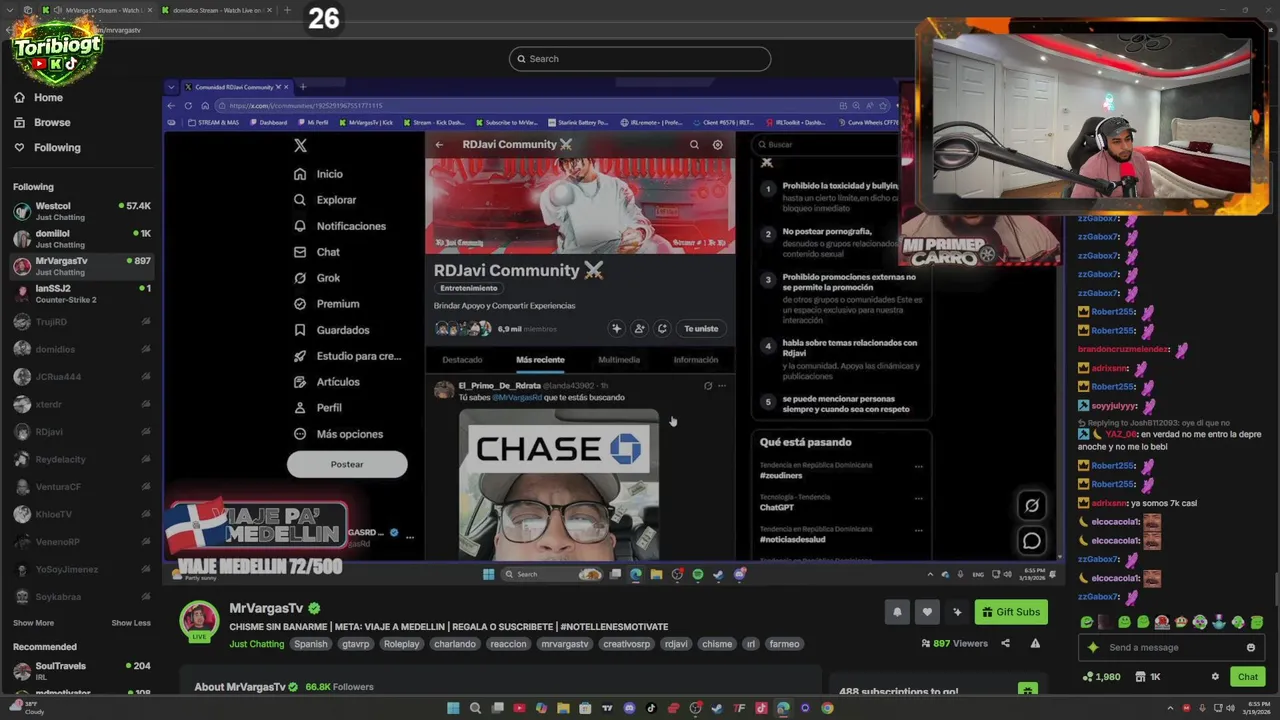Click the verified badge next to MrVargasTv title
The height and width of the screenshot is (720, 1280).
point(314,608)
